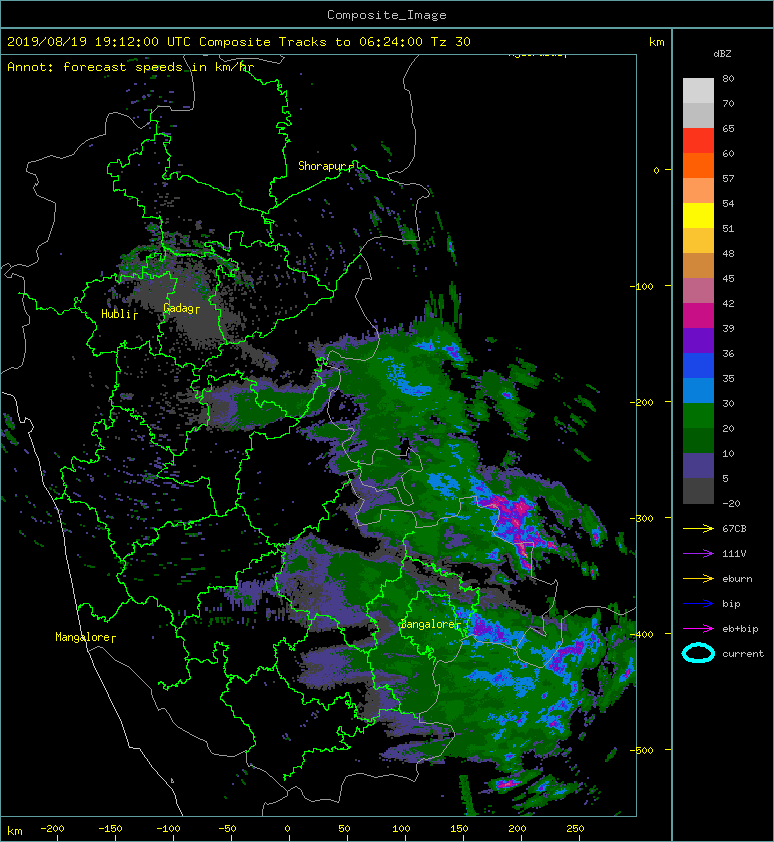Click the current legend text
The height and width of the screenshot is (842, 774).
point(743,654)
